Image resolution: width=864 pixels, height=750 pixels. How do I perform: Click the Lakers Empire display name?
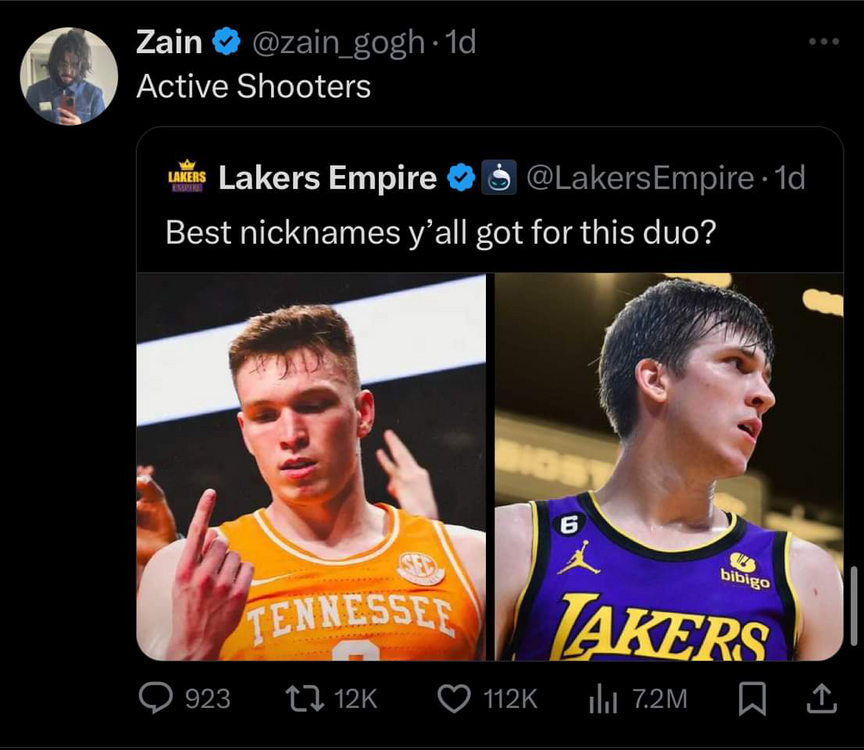327,178
